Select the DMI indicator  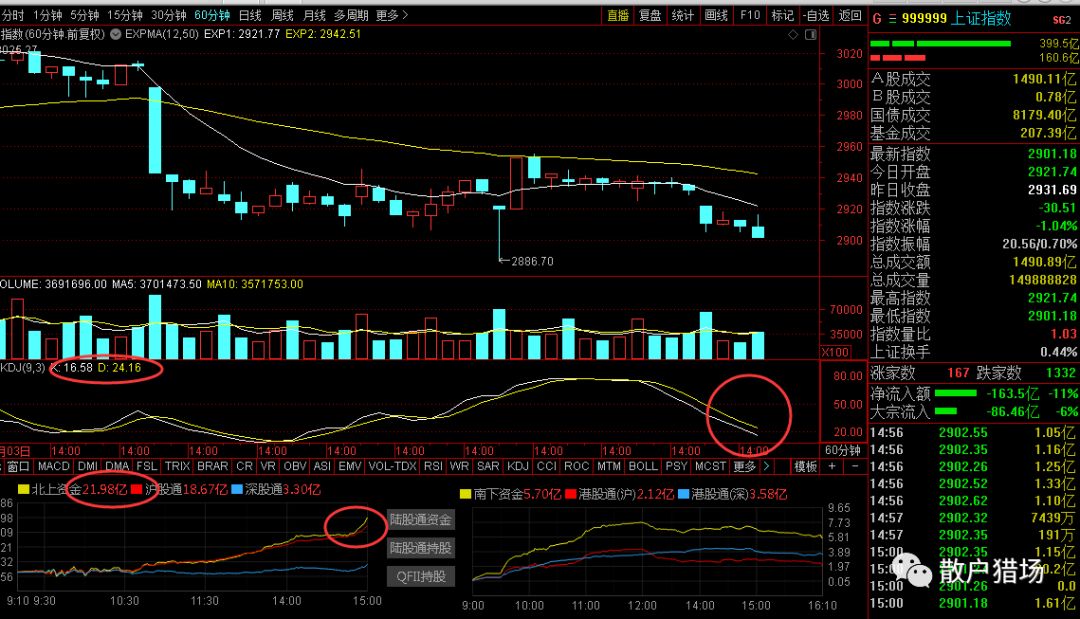[x=87, y=466]
